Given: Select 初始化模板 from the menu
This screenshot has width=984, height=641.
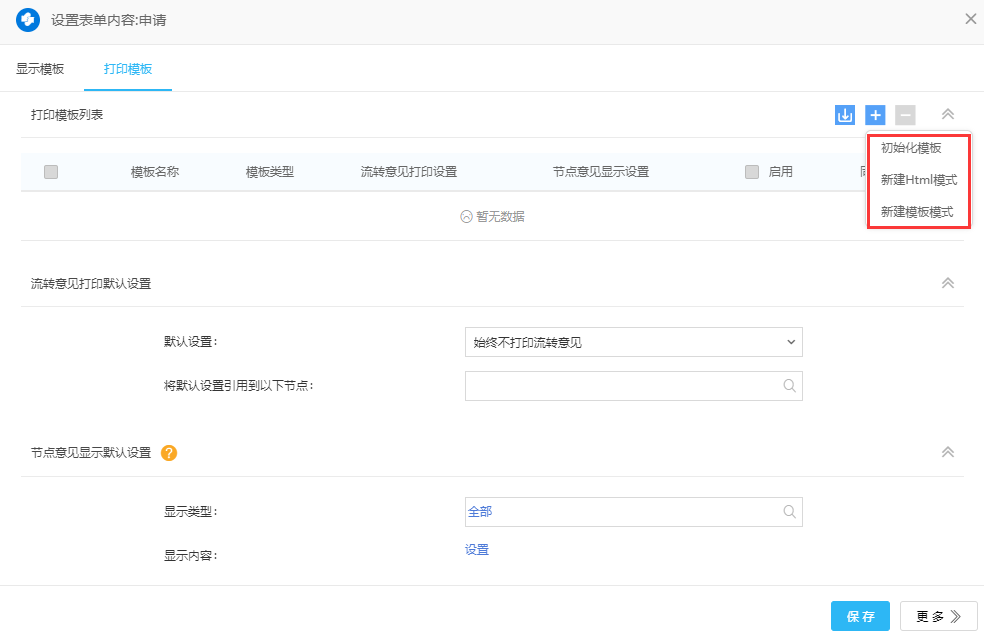Looking at the screenshot, I should coord(911,148).
